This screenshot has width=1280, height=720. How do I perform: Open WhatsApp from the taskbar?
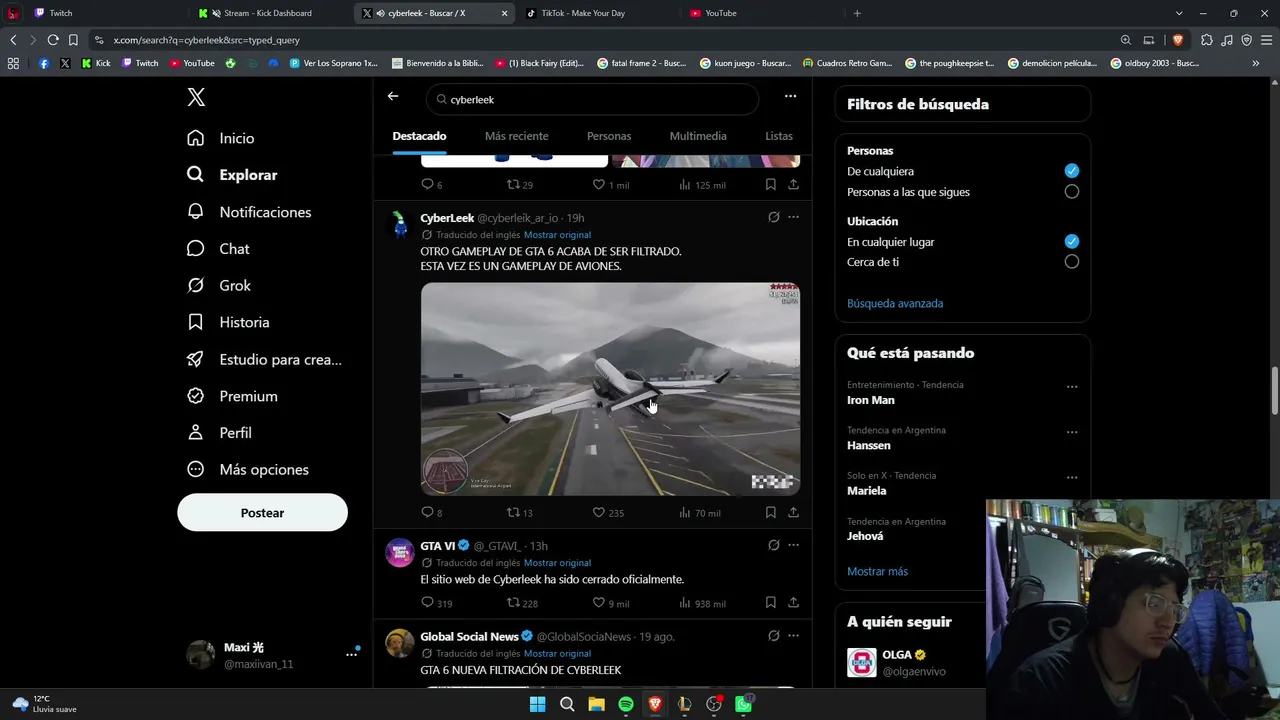743,704
